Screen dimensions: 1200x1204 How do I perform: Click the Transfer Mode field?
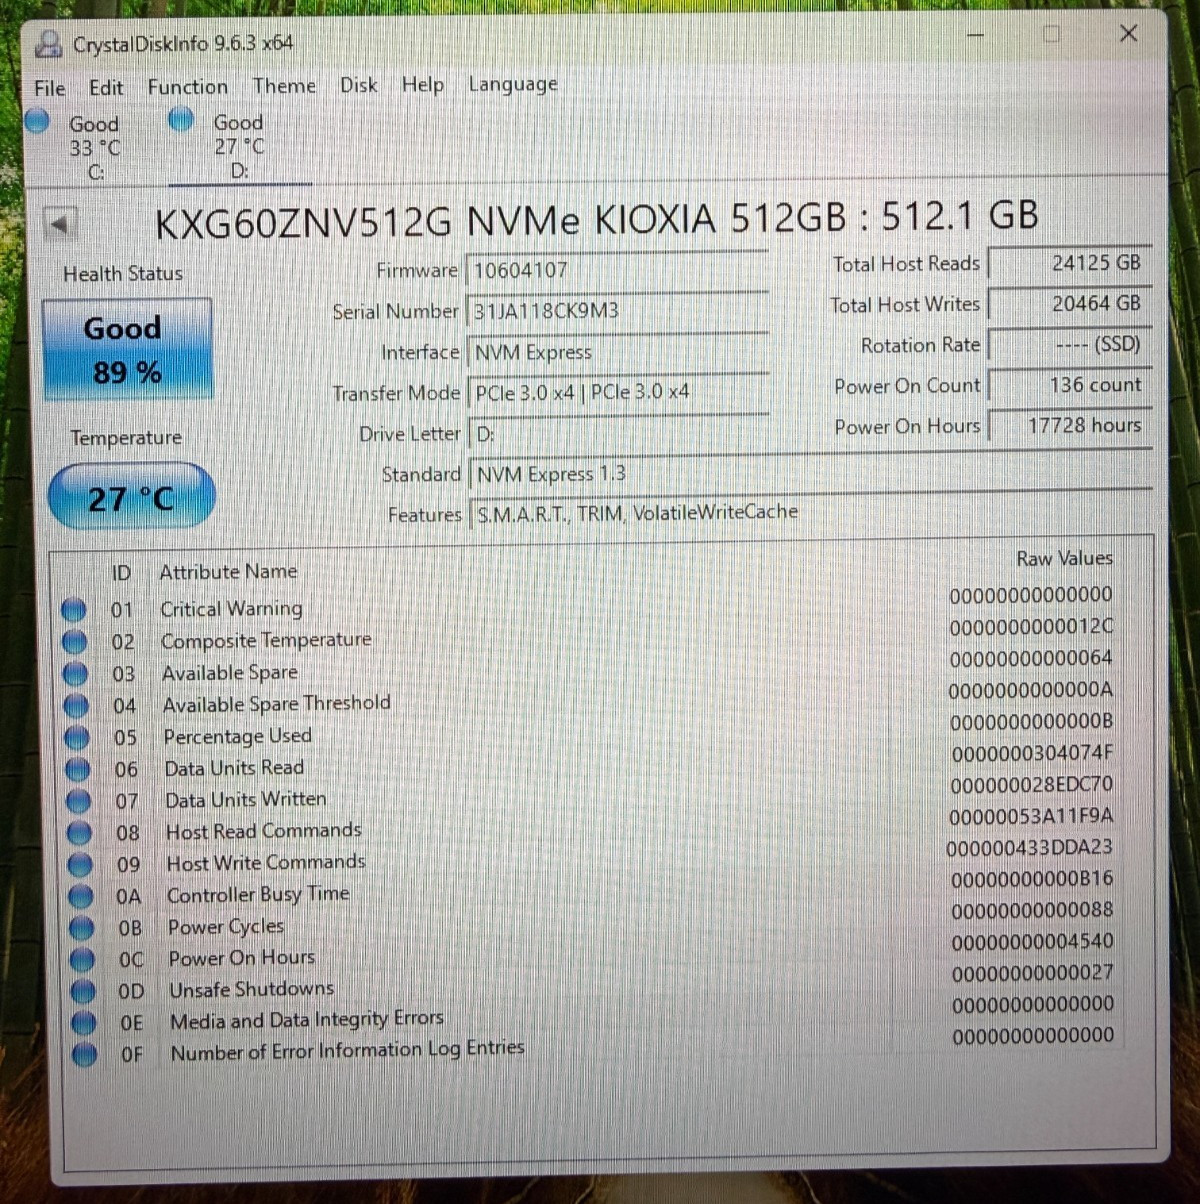(617, 393)
